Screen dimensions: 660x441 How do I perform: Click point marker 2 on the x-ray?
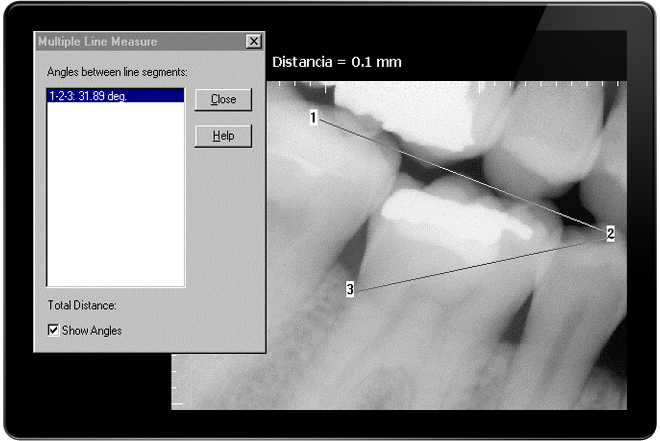(609, 233)
